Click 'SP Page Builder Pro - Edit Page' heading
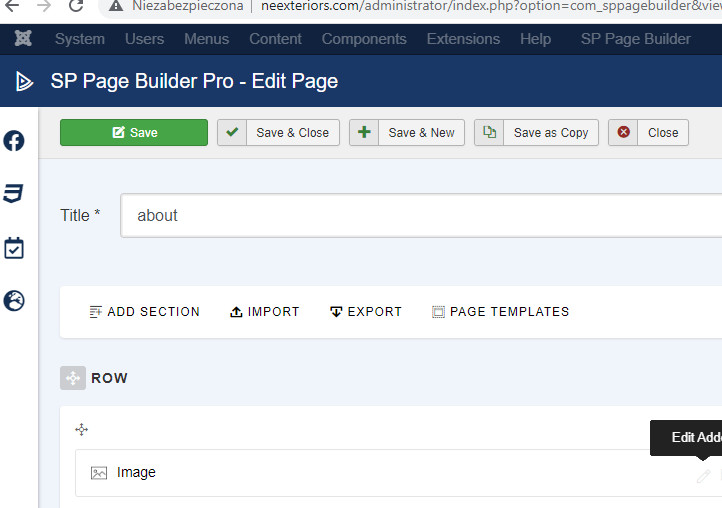The image size is (722, 508). 194,81
